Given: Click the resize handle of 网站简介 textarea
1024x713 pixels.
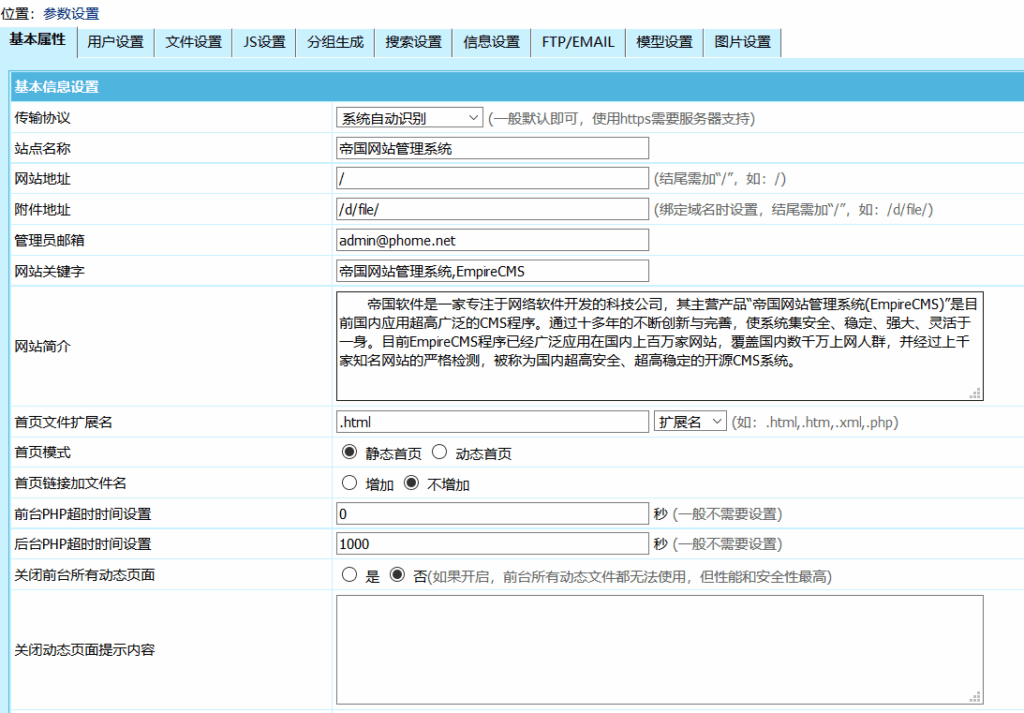Looking at the screenshot, I should 975,394.
